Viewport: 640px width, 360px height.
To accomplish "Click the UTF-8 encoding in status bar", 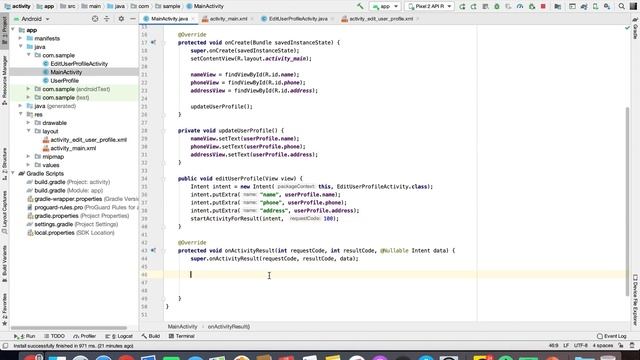I will pos(580,346).
